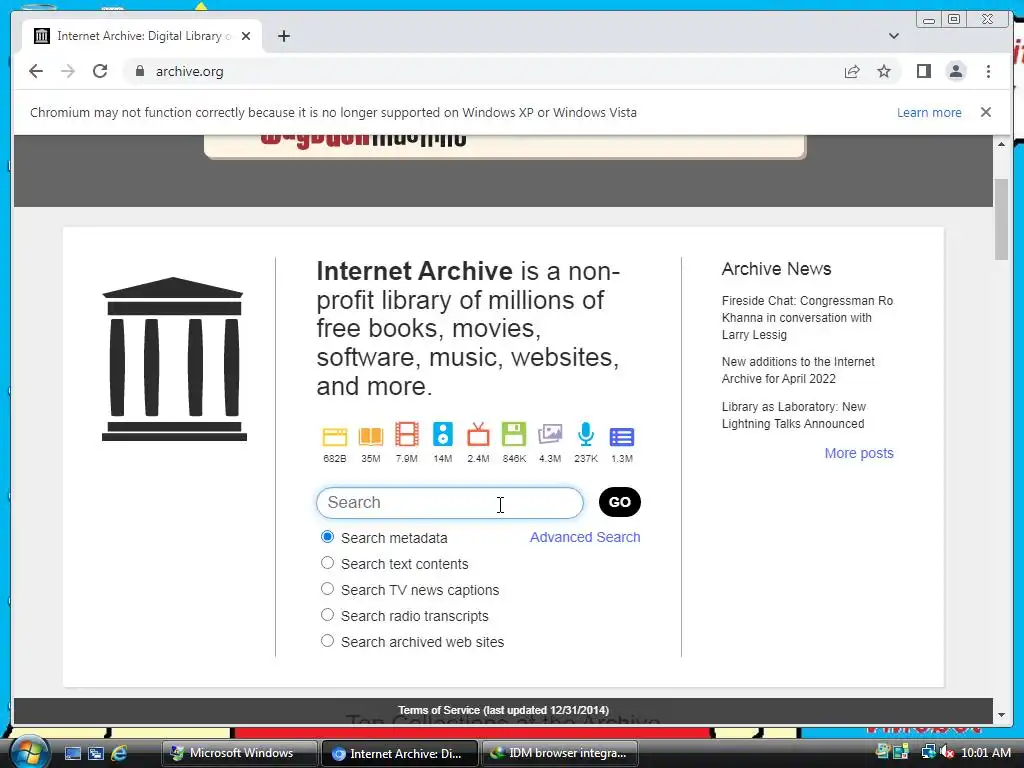Reload the archive.org page
This screenshot has height=768, width=1024.
[100, 71]
